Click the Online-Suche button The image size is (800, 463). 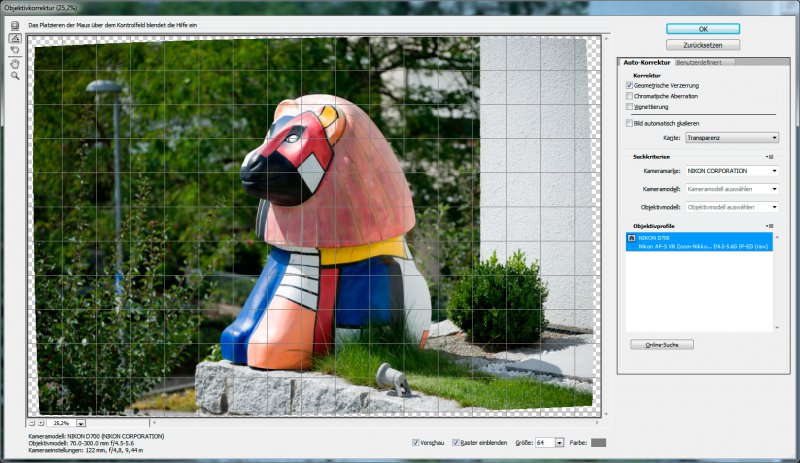click(662, 345)
